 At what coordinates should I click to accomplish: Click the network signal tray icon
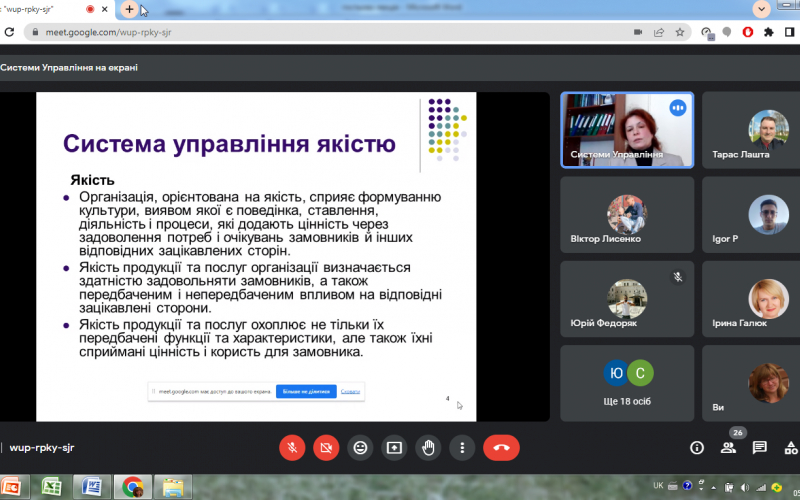coord(761,487)
